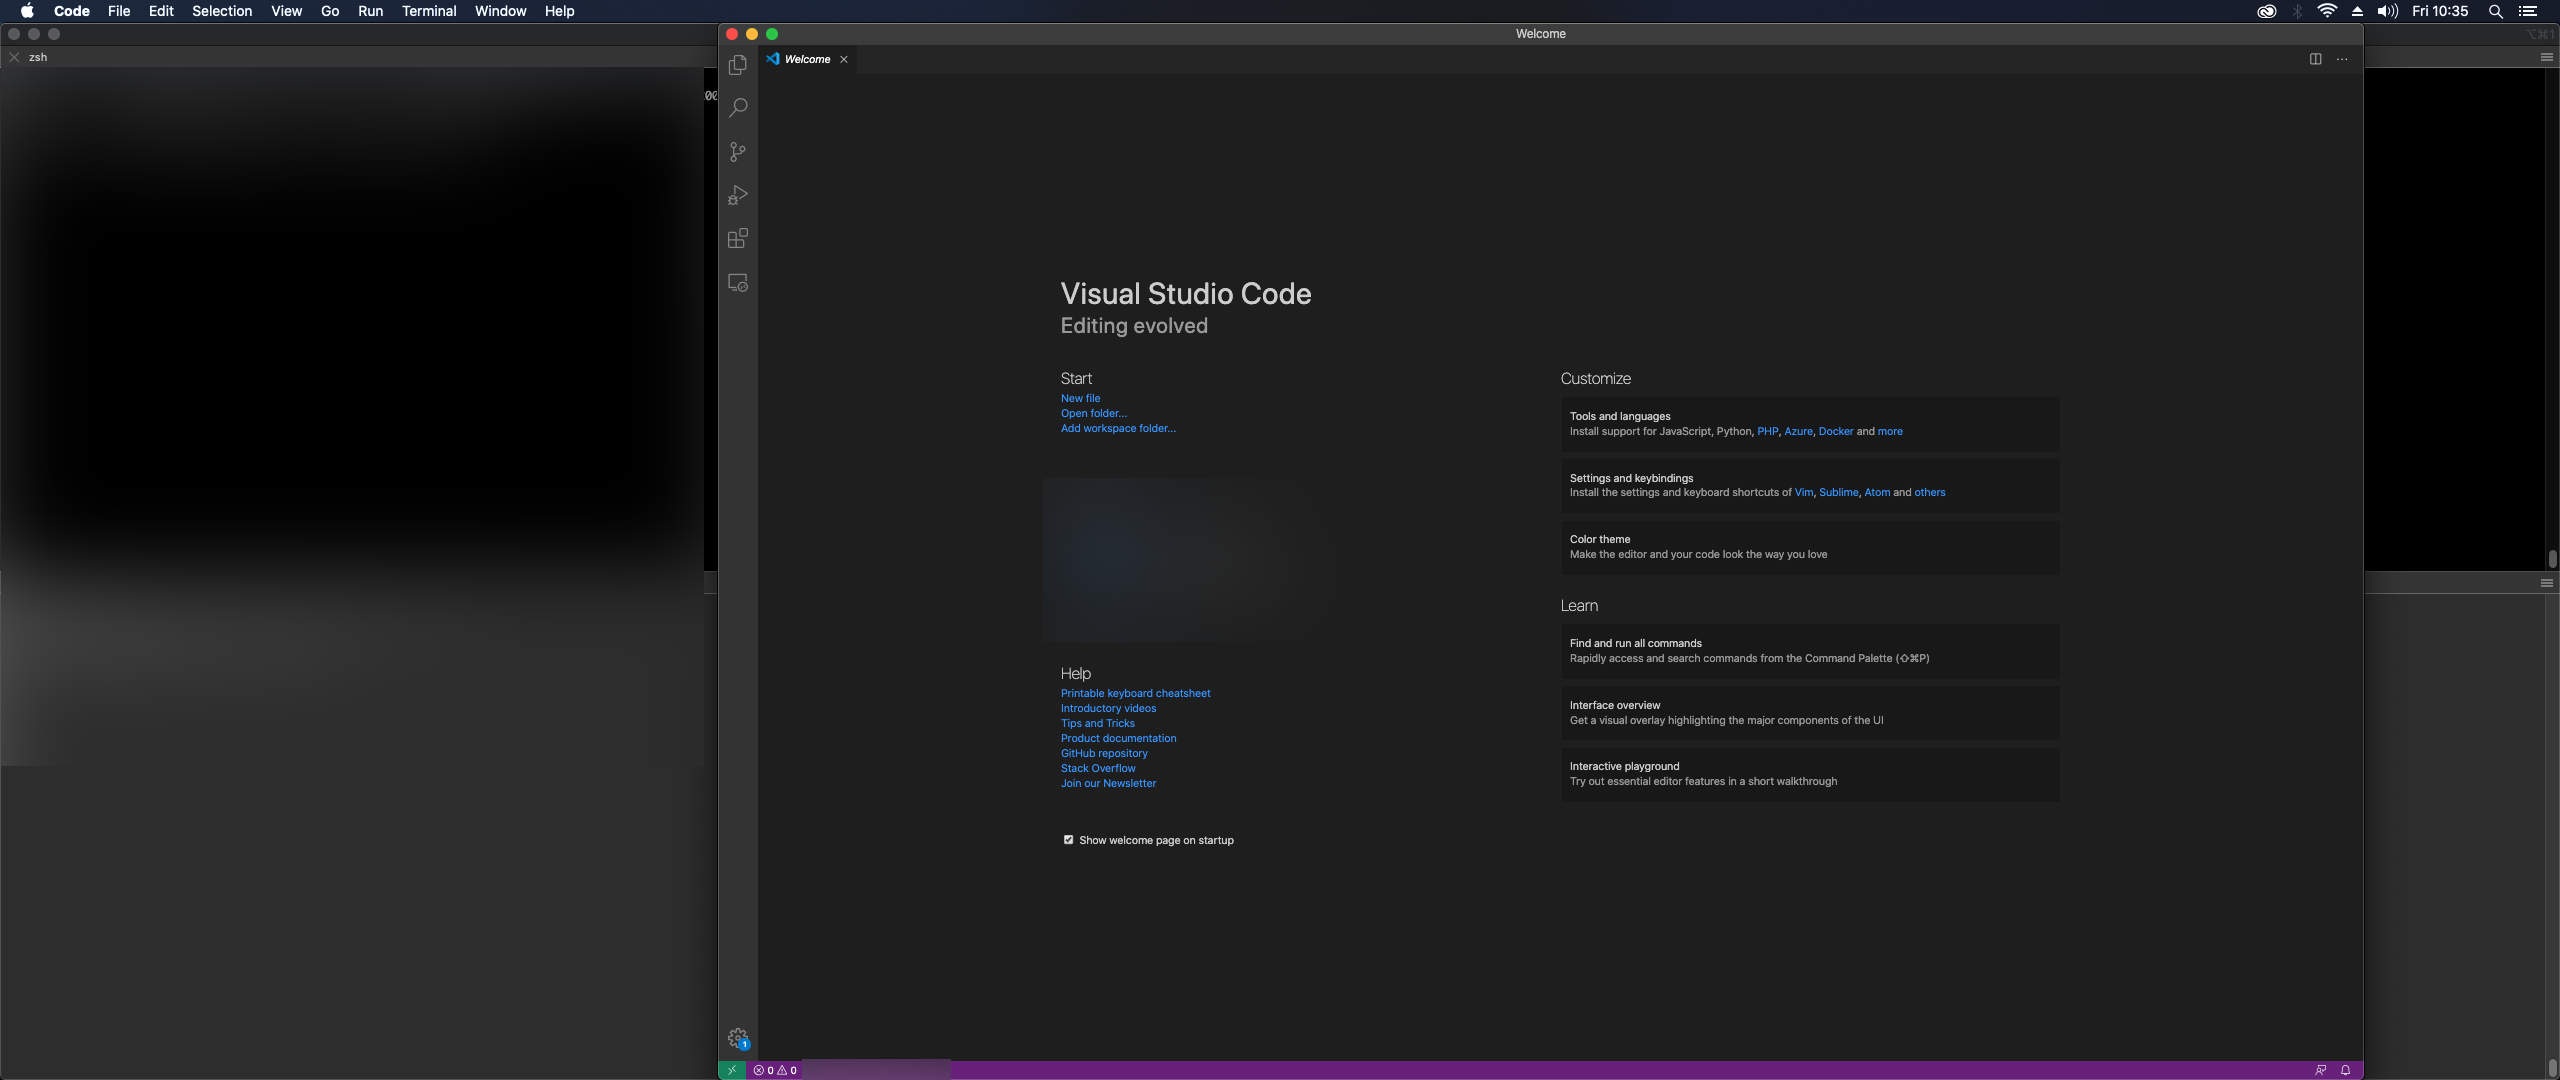Screen dimensions: 2560x1080
Task: Split the Welcome editor
Action: [2315, 59]
